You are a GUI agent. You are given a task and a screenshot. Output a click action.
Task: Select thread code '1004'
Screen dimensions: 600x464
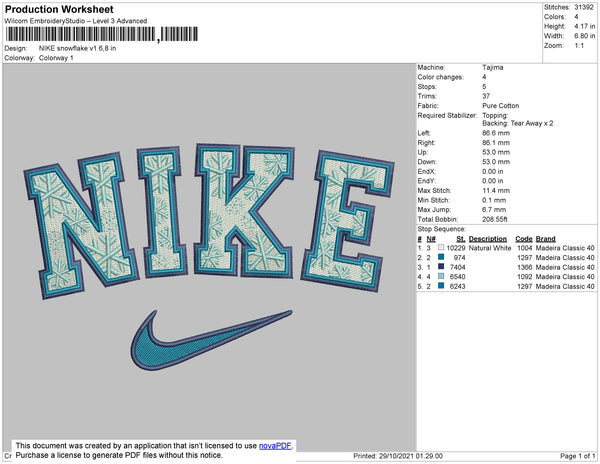pos(525,248)
